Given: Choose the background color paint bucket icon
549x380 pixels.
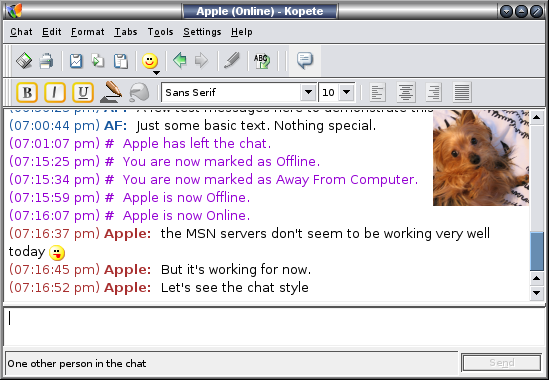Looking at the screenshot, I should click(139, 92).
